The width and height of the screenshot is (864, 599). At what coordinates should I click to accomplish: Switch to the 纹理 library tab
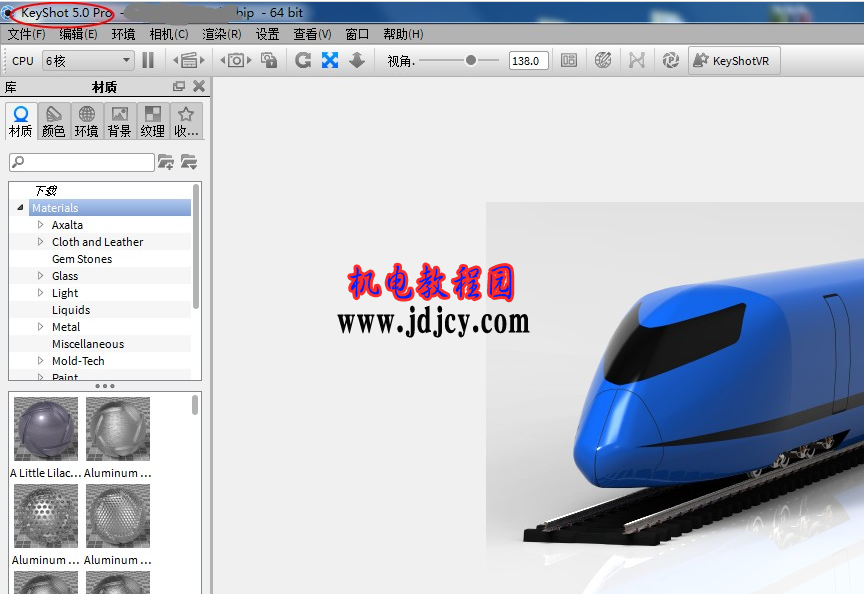coord(153,122)
